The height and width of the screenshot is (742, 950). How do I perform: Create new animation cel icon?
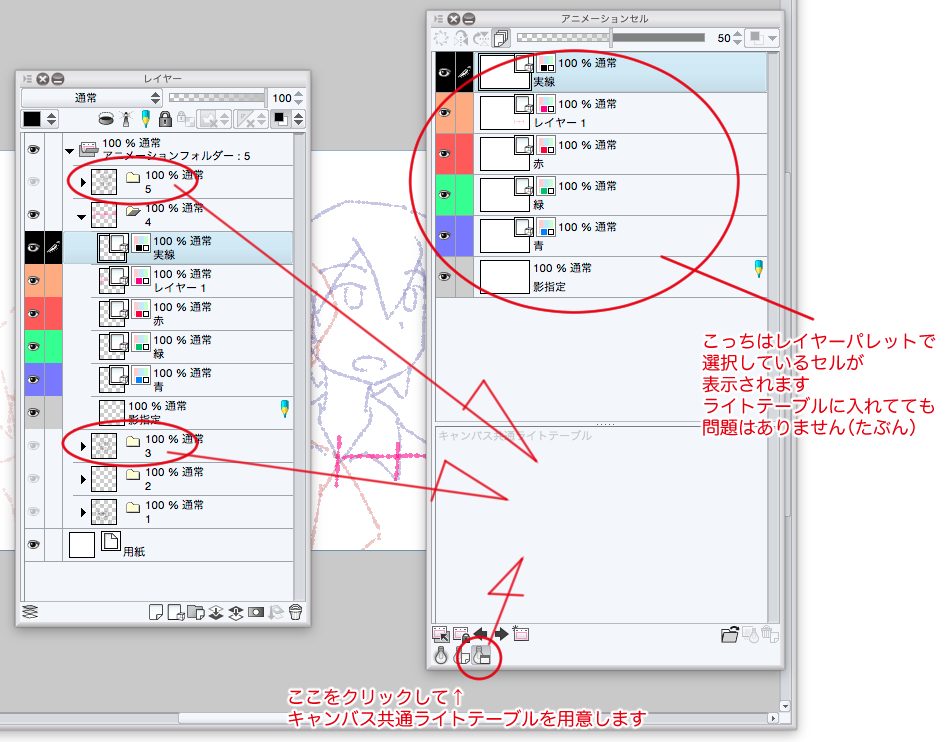521,634
